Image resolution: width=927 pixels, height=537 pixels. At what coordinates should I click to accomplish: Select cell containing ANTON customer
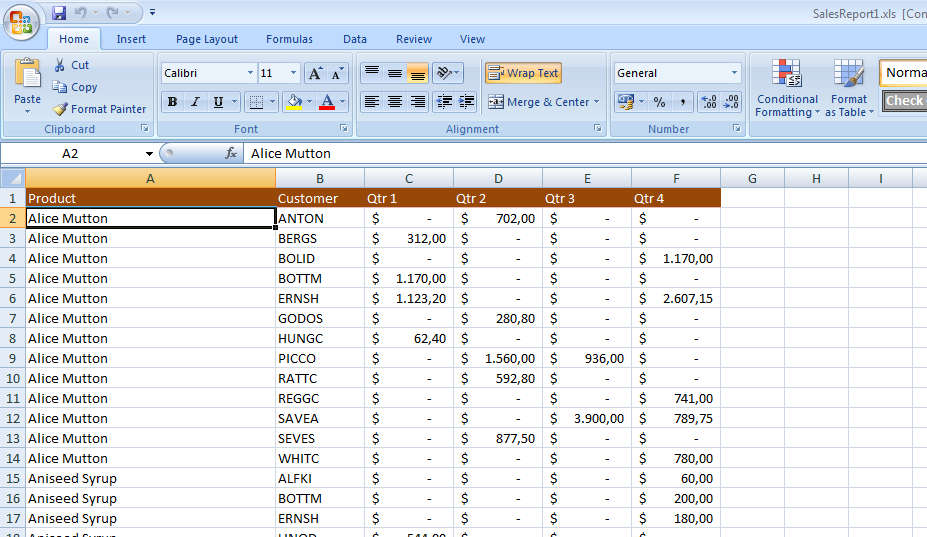319,218
